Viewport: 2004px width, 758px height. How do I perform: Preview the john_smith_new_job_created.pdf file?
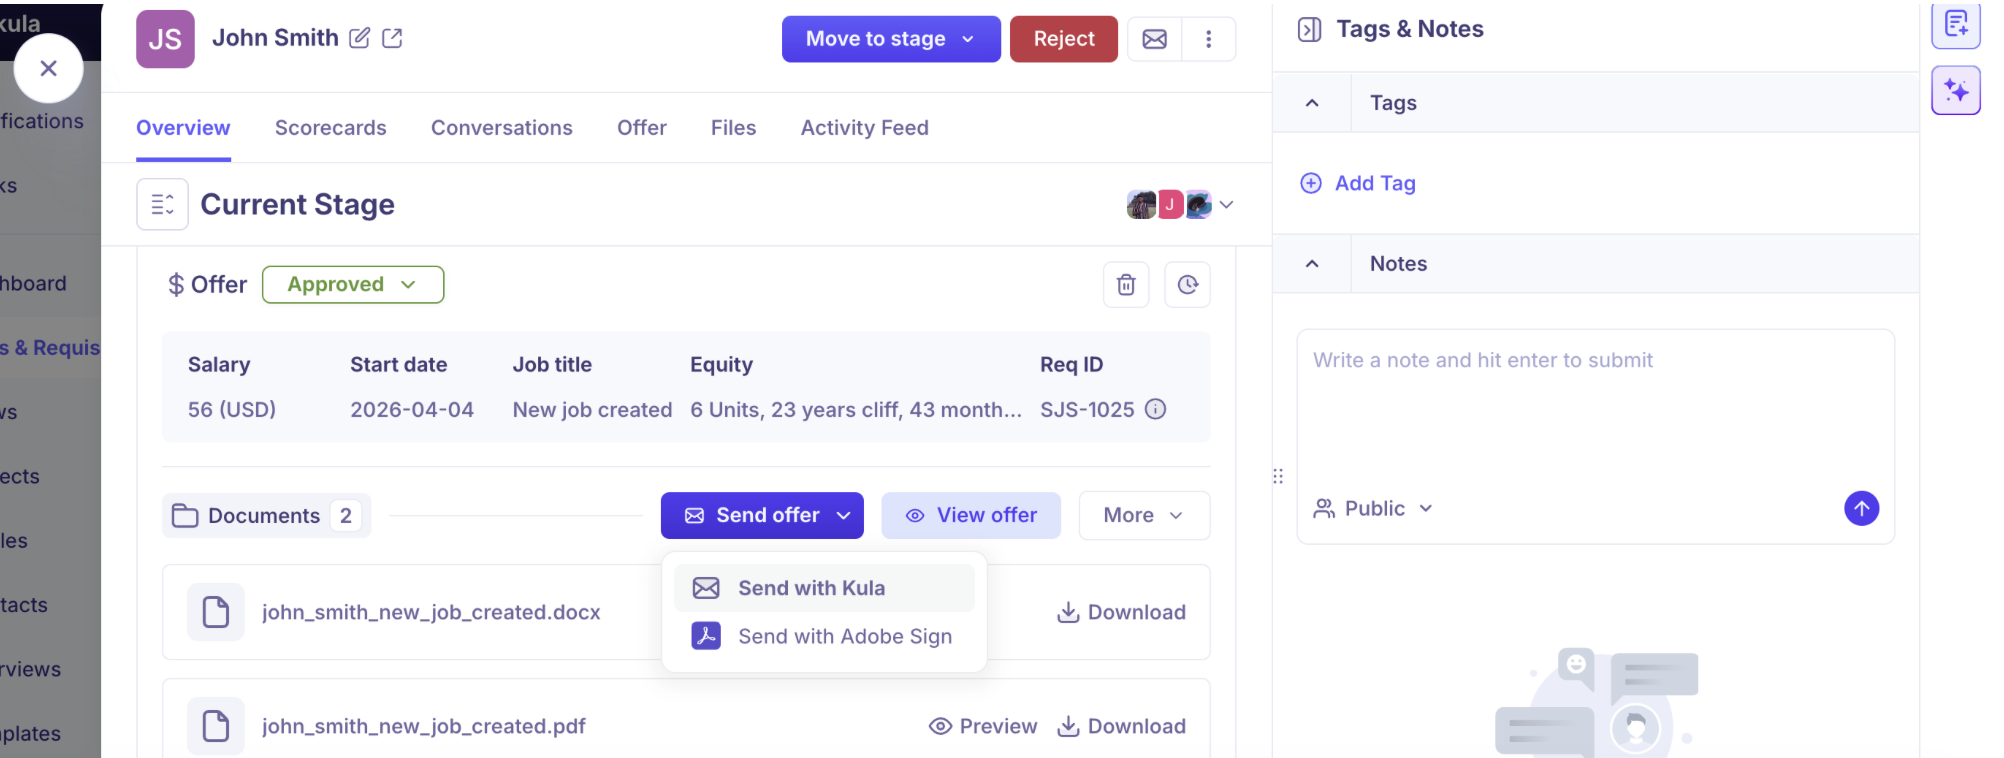(983, 727)
